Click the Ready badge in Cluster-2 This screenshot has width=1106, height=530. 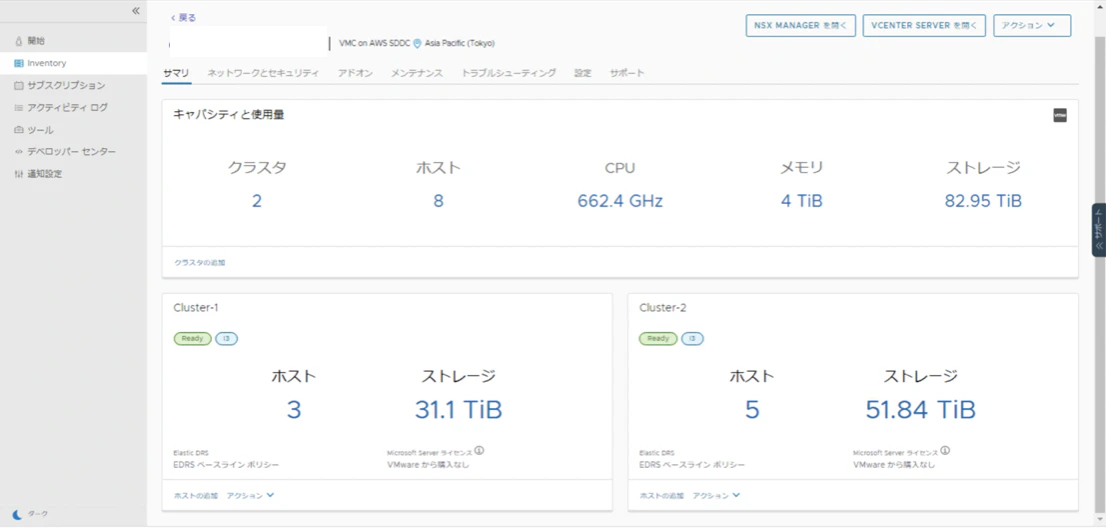click(x=657, y=339)
